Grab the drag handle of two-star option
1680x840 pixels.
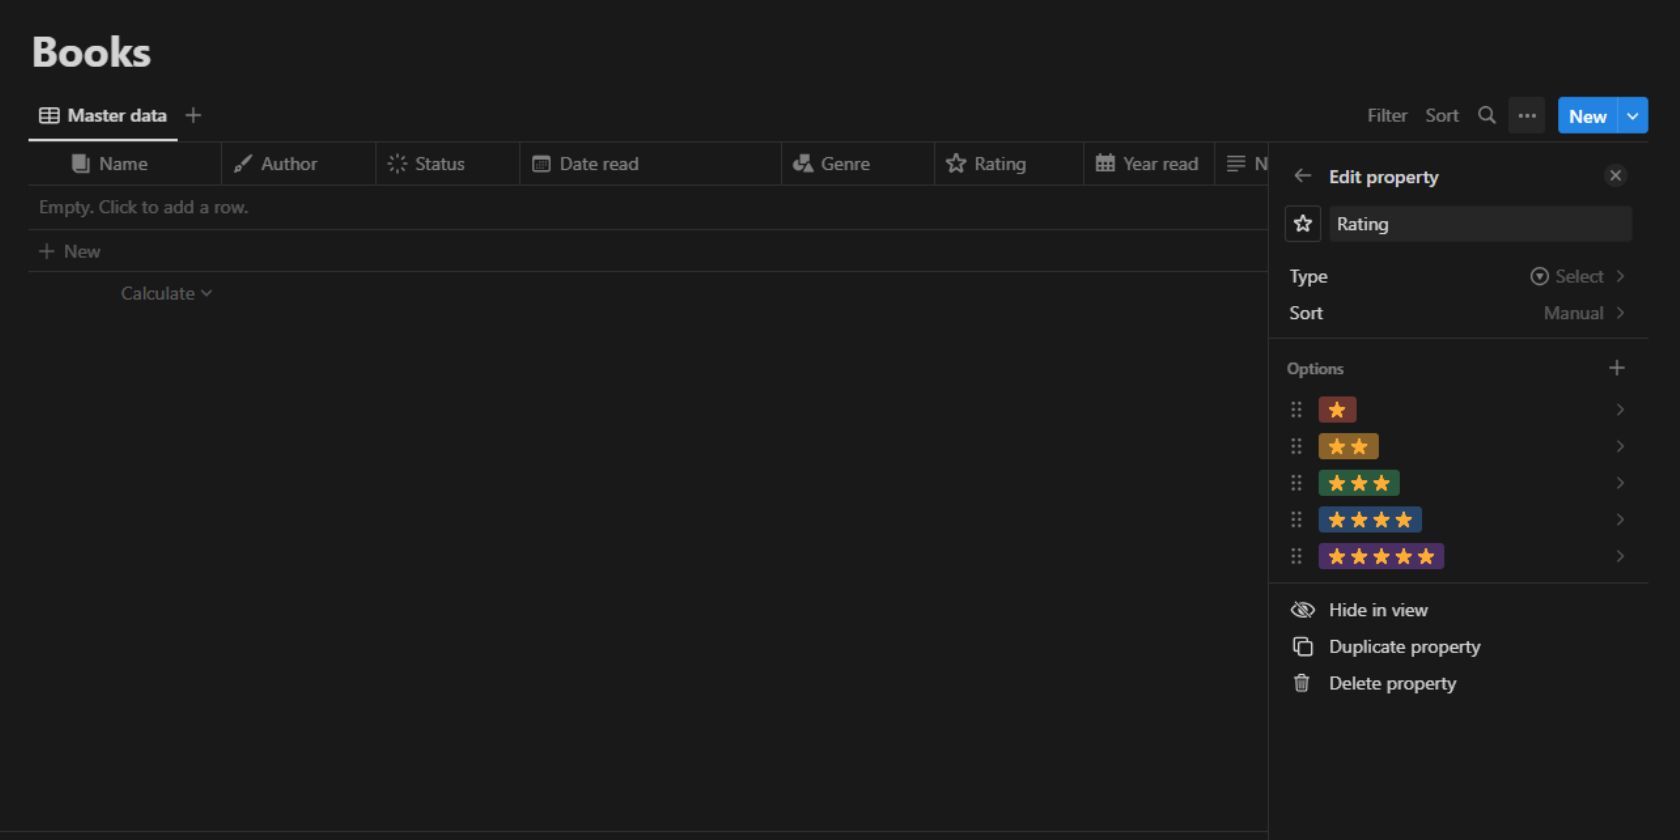(x=1296, y=446)
